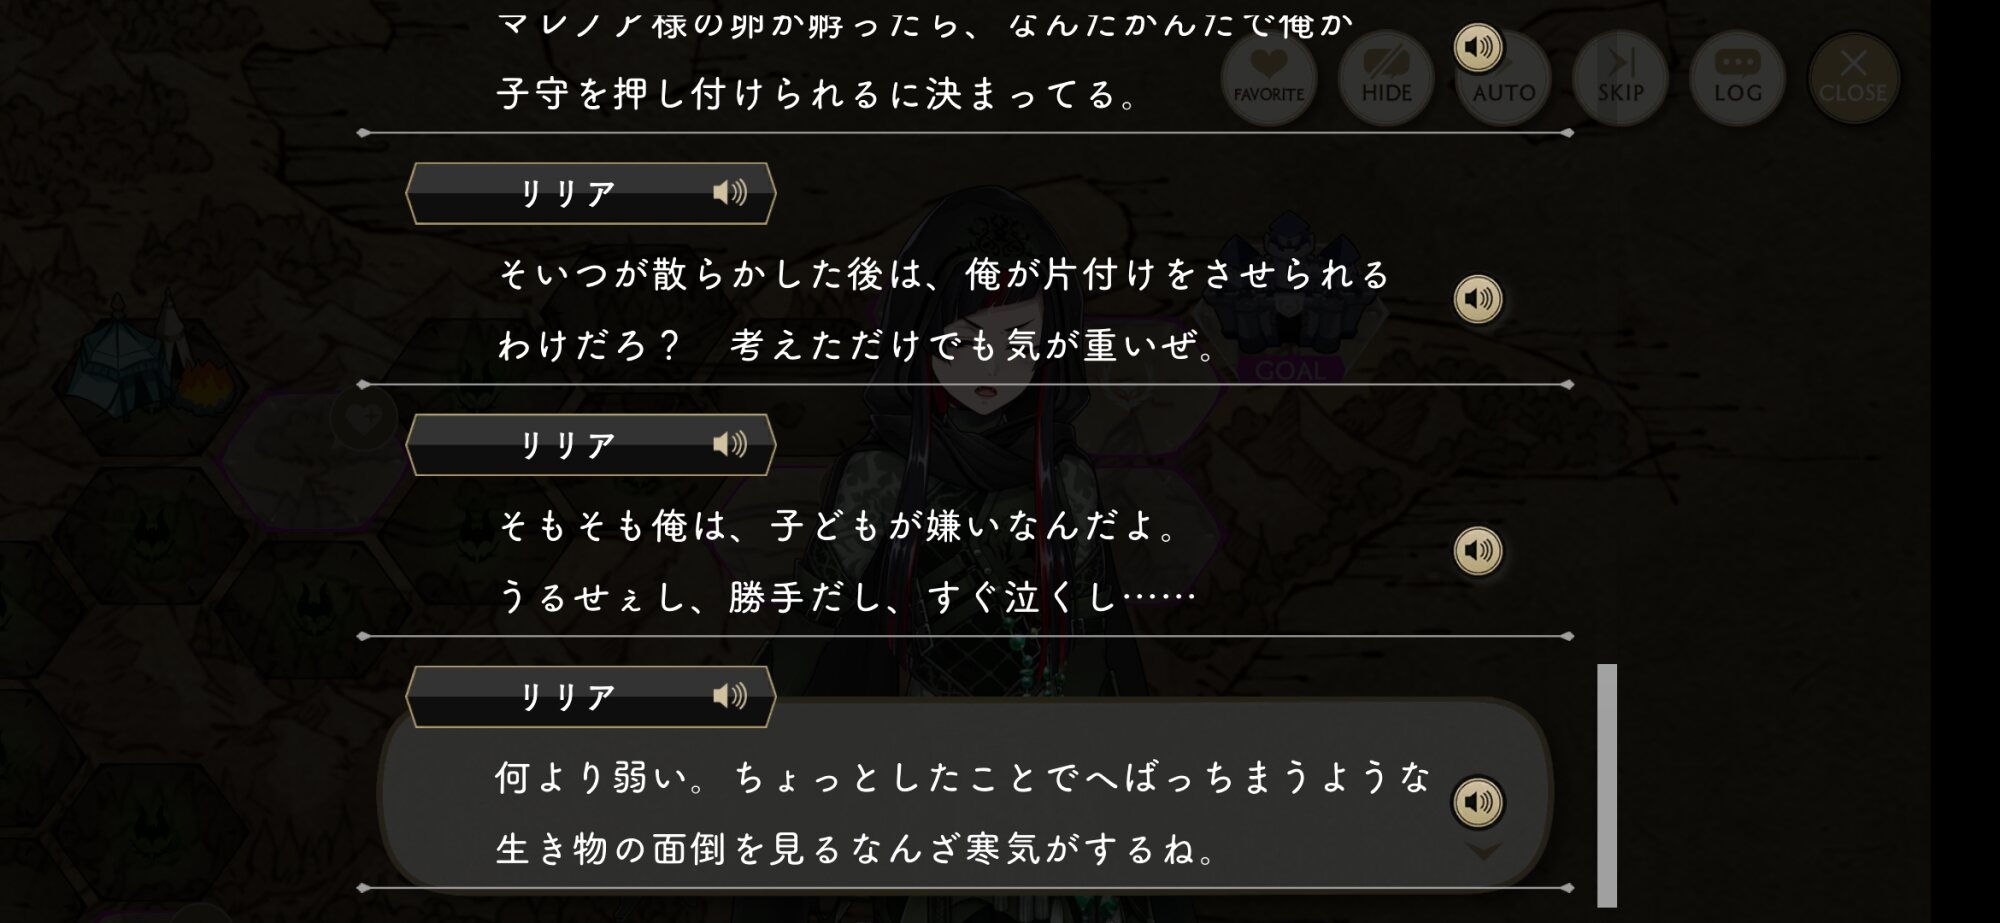Click the down chevron below last dialogue
This screenshot has height=923, width=2000.
(x=1483, y=852)
